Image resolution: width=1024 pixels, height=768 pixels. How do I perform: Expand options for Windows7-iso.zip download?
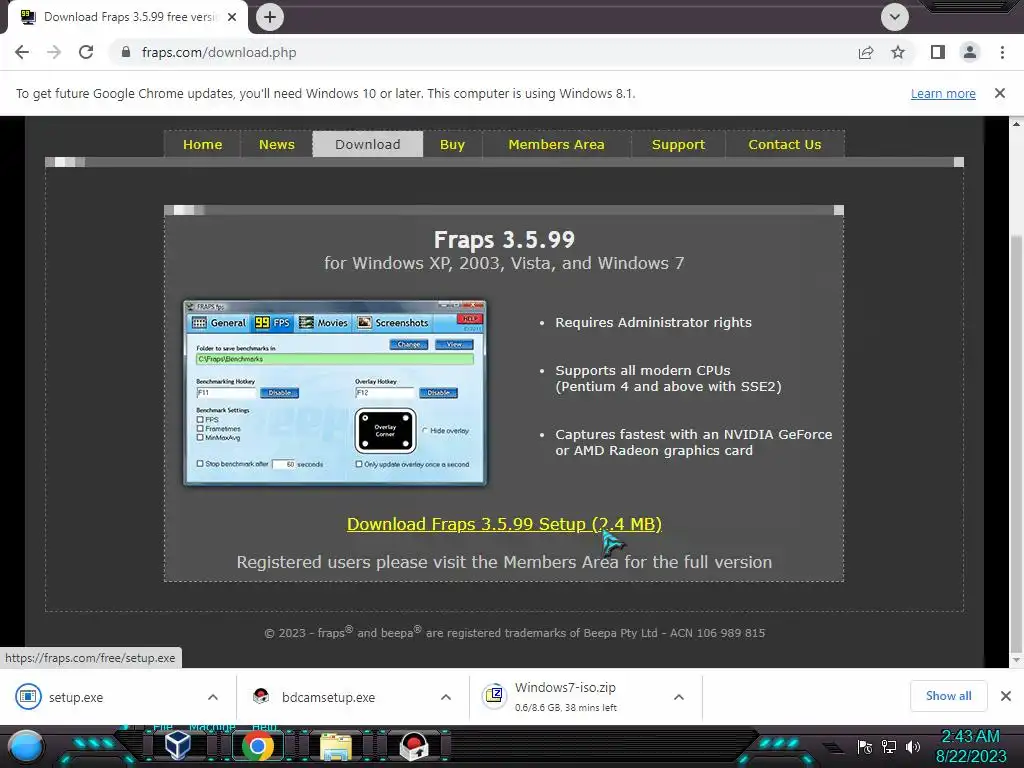tap(679, 697)
